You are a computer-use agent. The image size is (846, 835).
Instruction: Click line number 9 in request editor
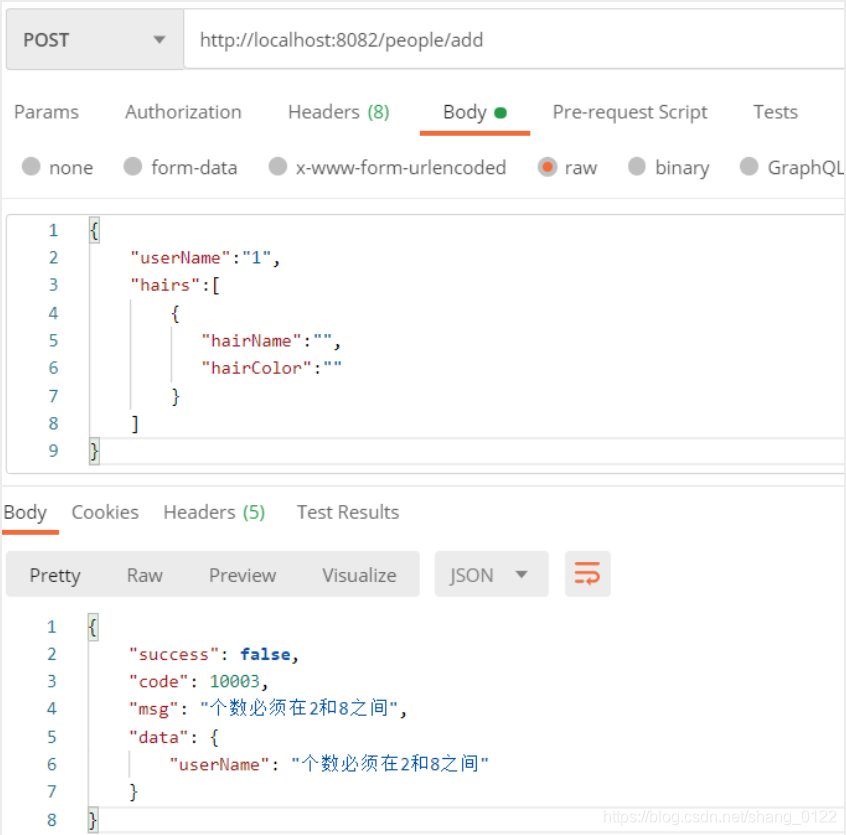point(53,450)
